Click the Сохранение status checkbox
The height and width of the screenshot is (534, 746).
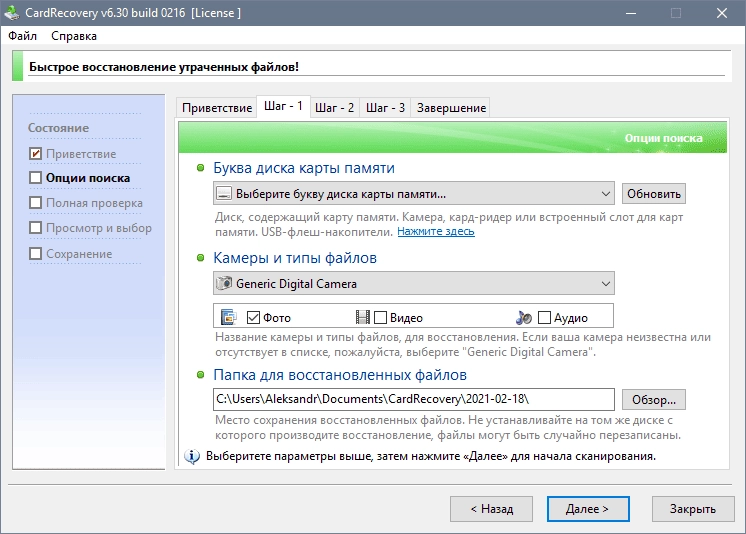coord(36,254)
